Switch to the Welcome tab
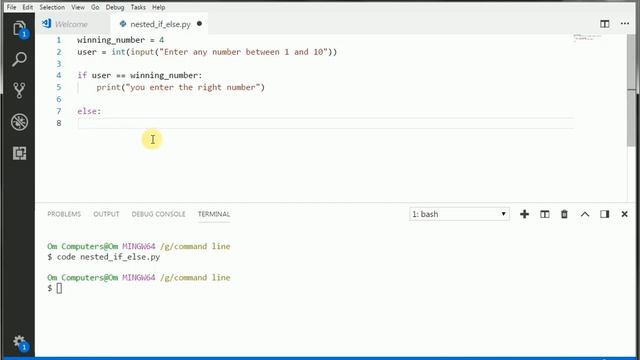The width and height of the screenshot is (640, 360). (x=72, y=24)
